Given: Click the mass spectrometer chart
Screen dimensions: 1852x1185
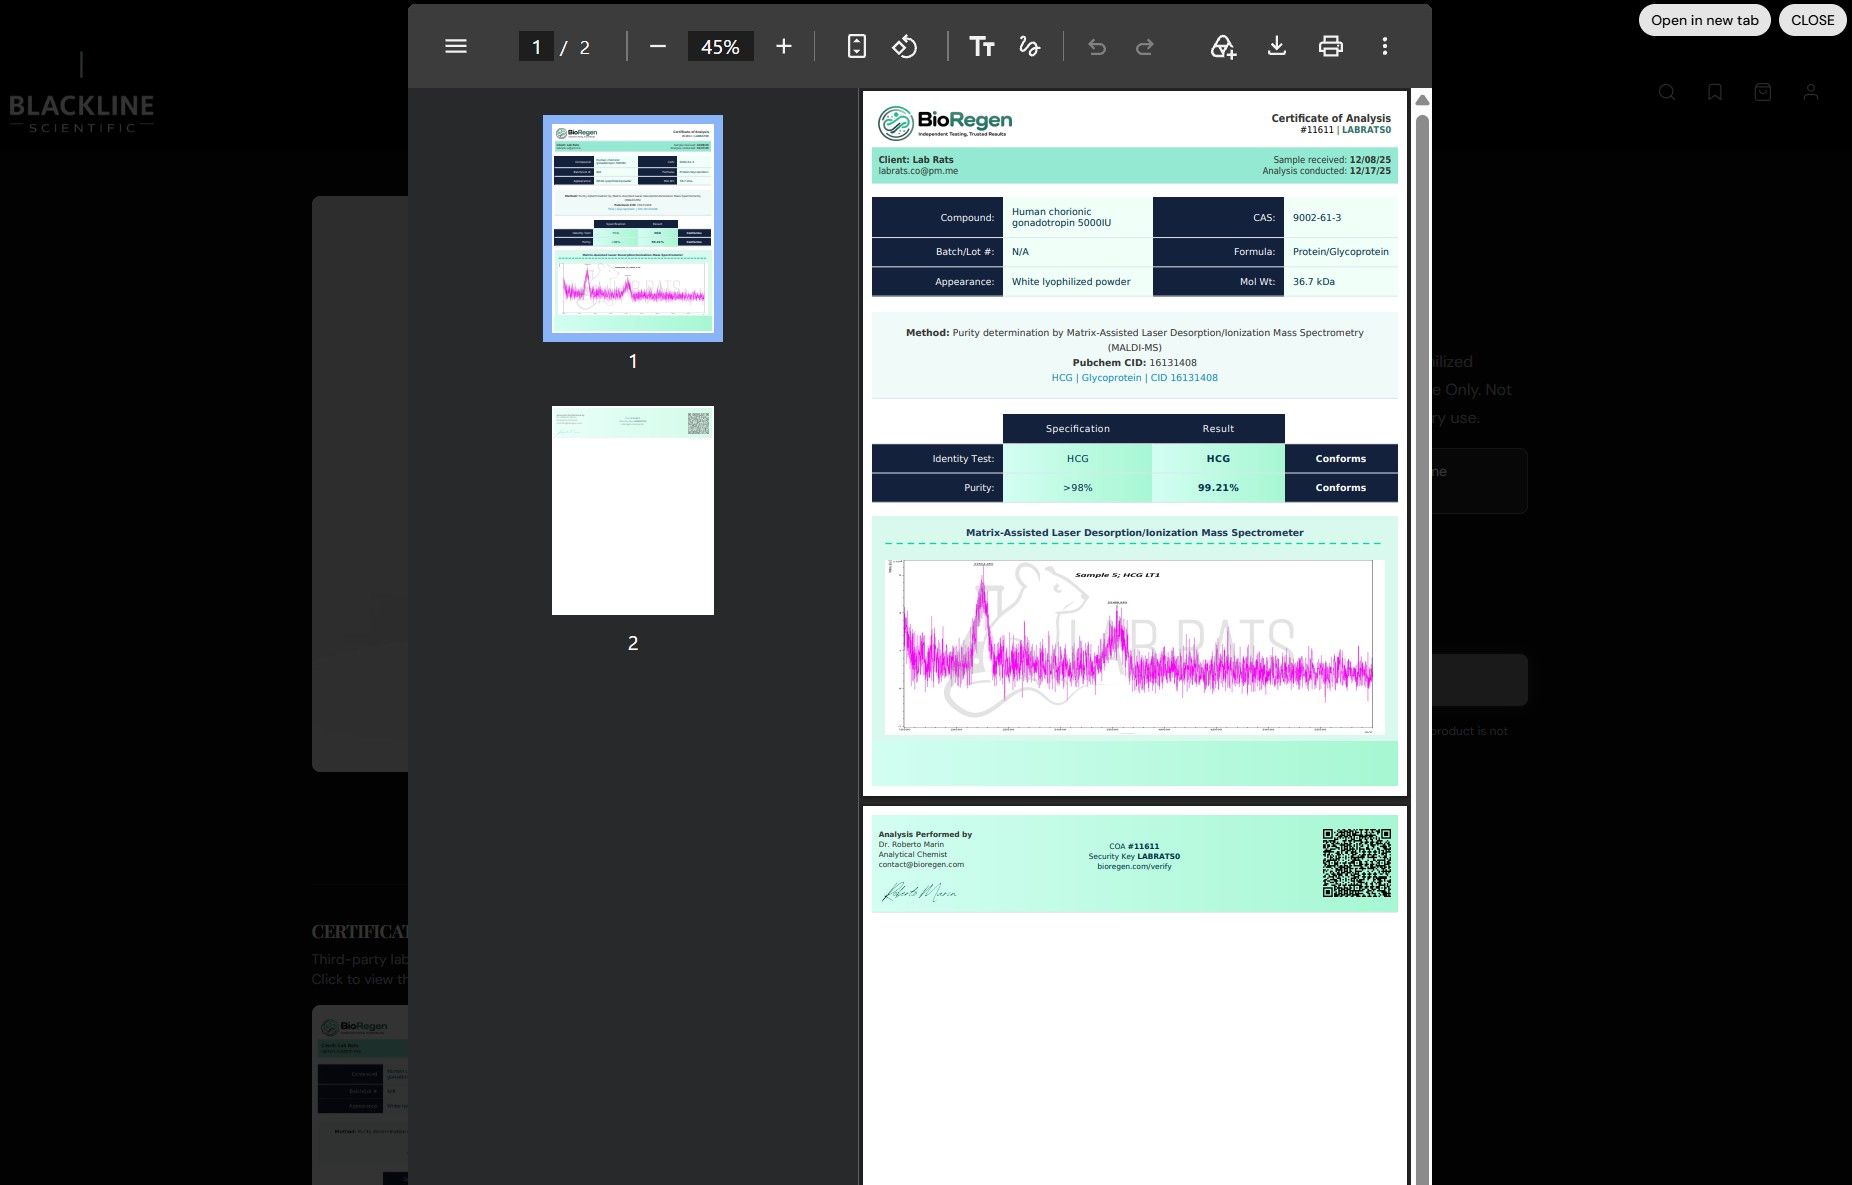Looking at the screenshot, I should 1134,647.
